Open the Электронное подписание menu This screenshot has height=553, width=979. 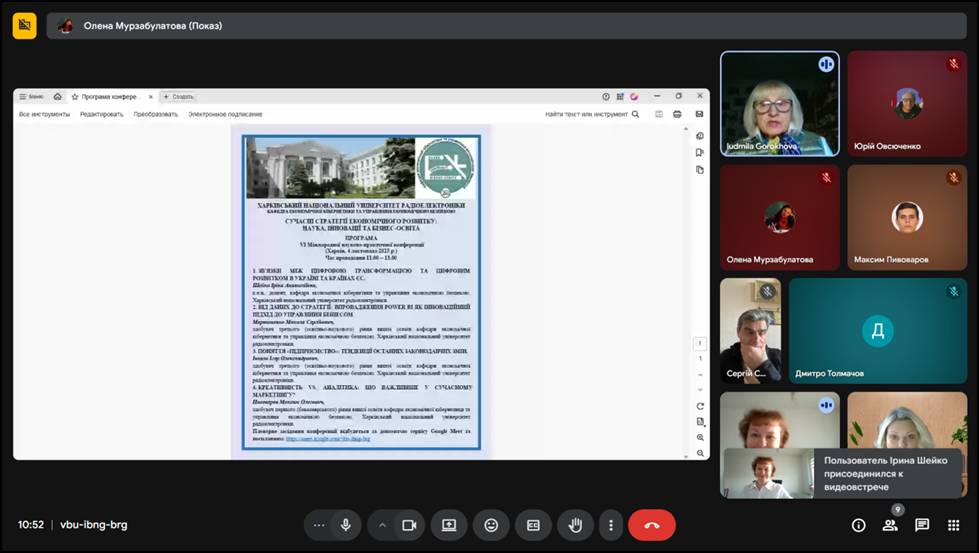click(x=225, y=114)
